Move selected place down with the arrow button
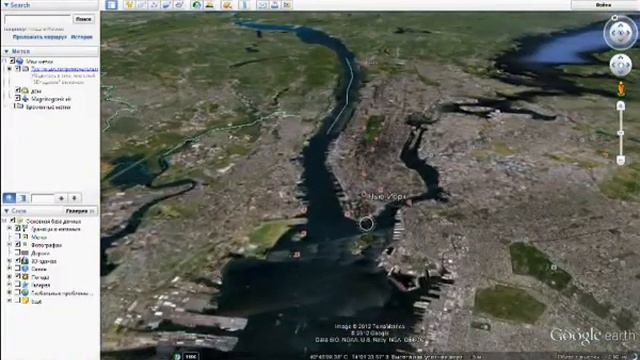 point(74,198)
